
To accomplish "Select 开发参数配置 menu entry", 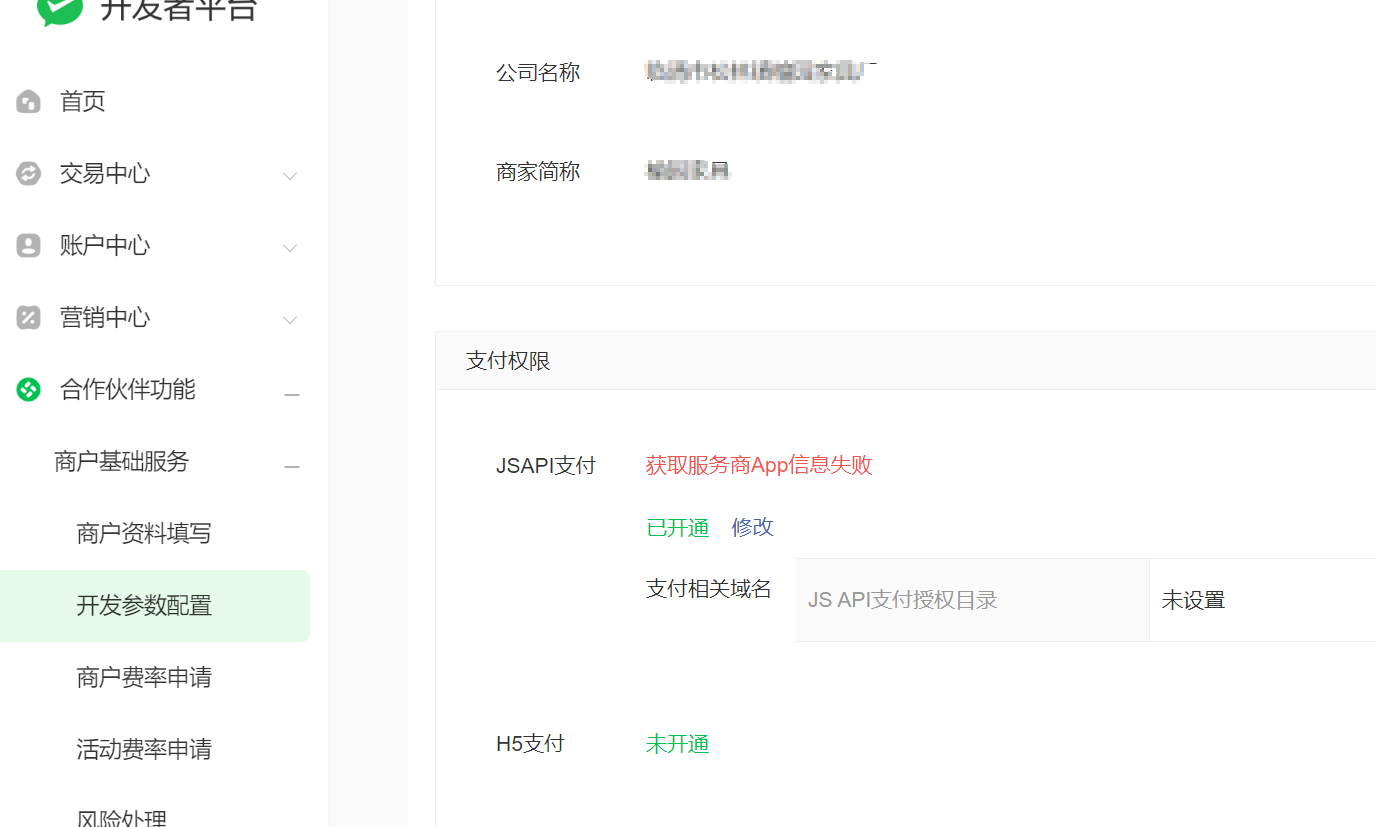I will (155, 605).
